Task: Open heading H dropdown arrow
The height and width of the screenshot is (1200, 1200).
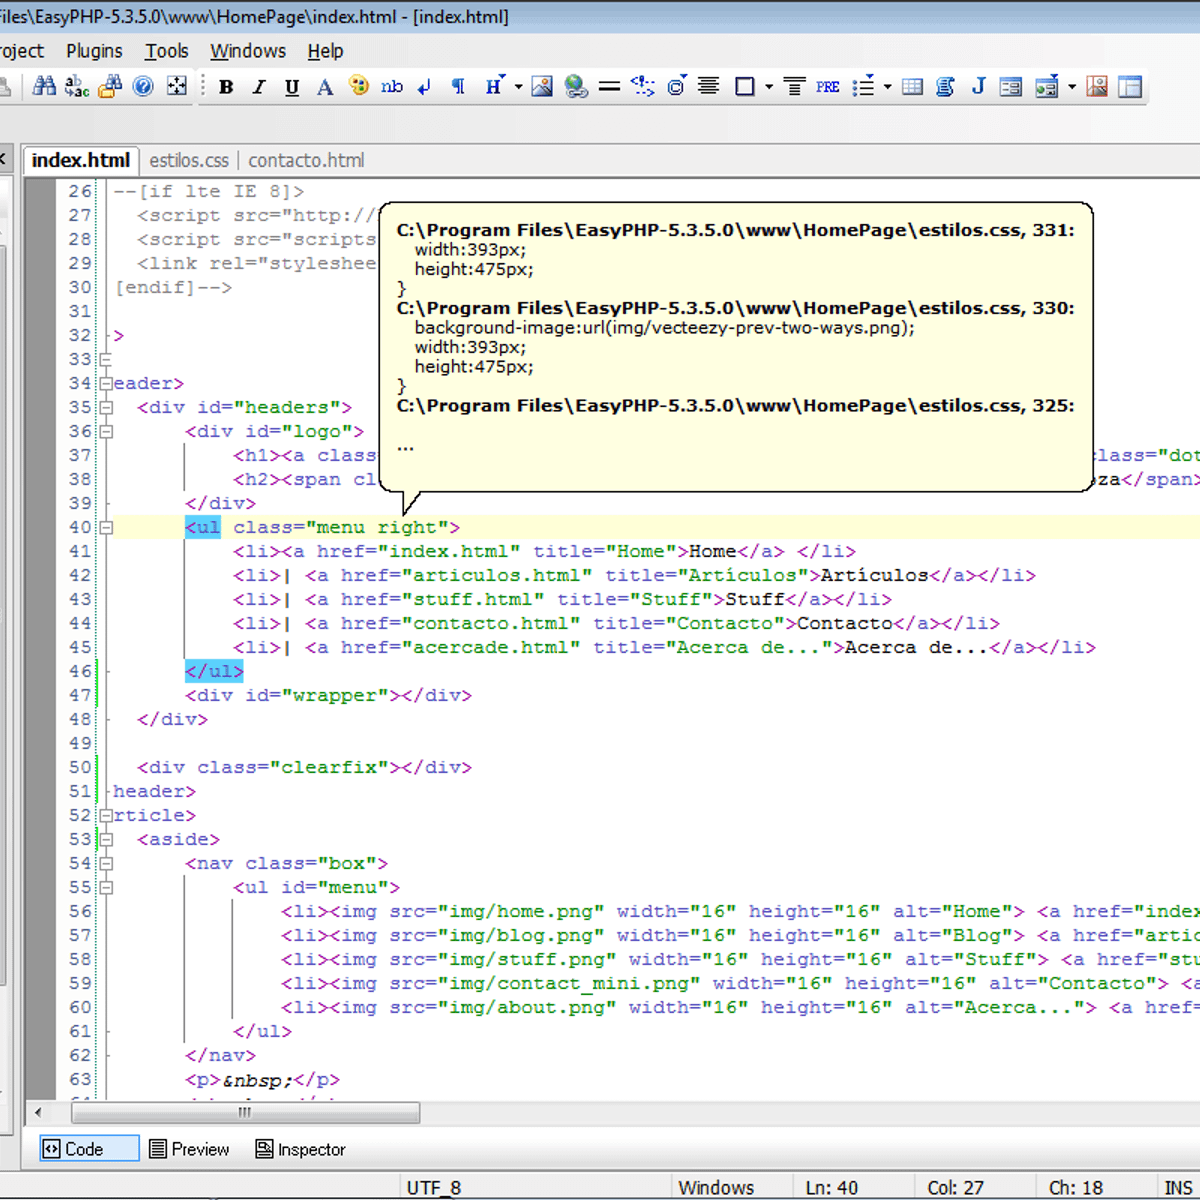Action: pos(518,87)
